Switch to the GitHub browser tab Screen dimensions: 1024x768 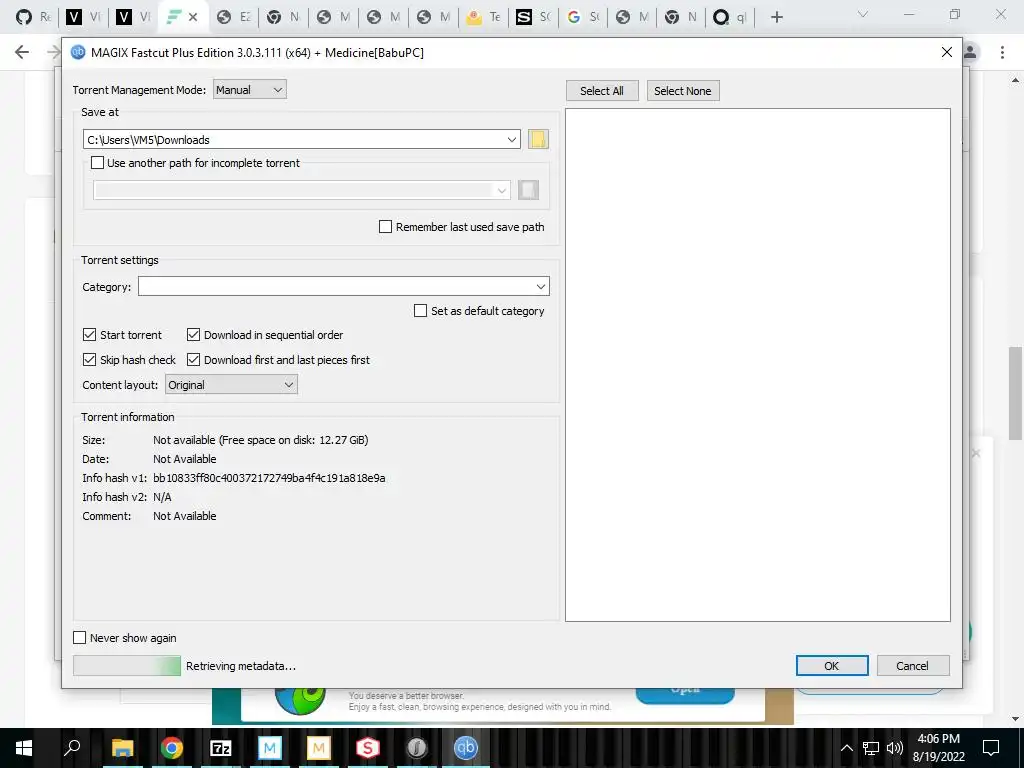[x=33, y=17]
